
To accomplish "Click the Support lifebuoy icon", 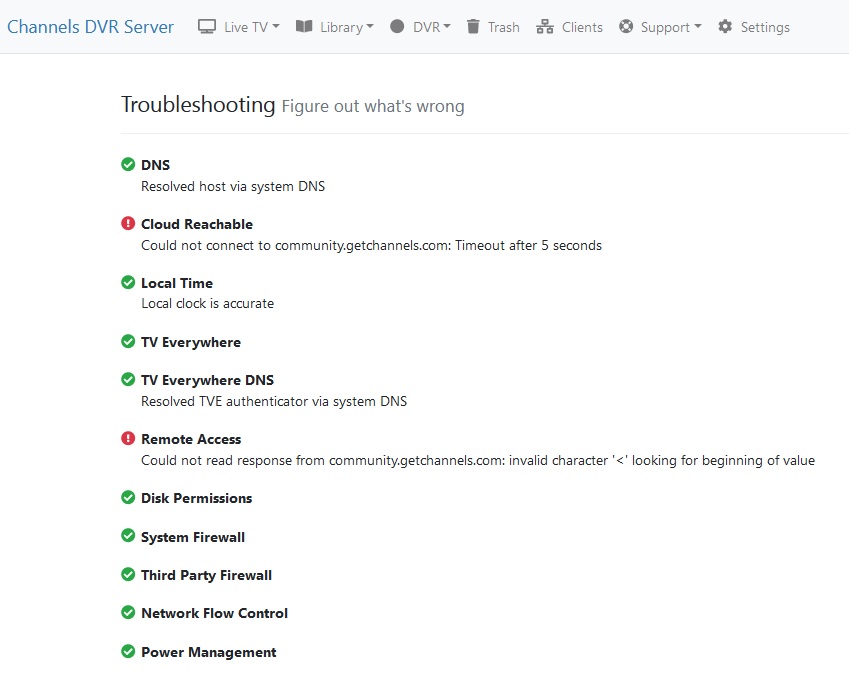I will coord(626,27).
